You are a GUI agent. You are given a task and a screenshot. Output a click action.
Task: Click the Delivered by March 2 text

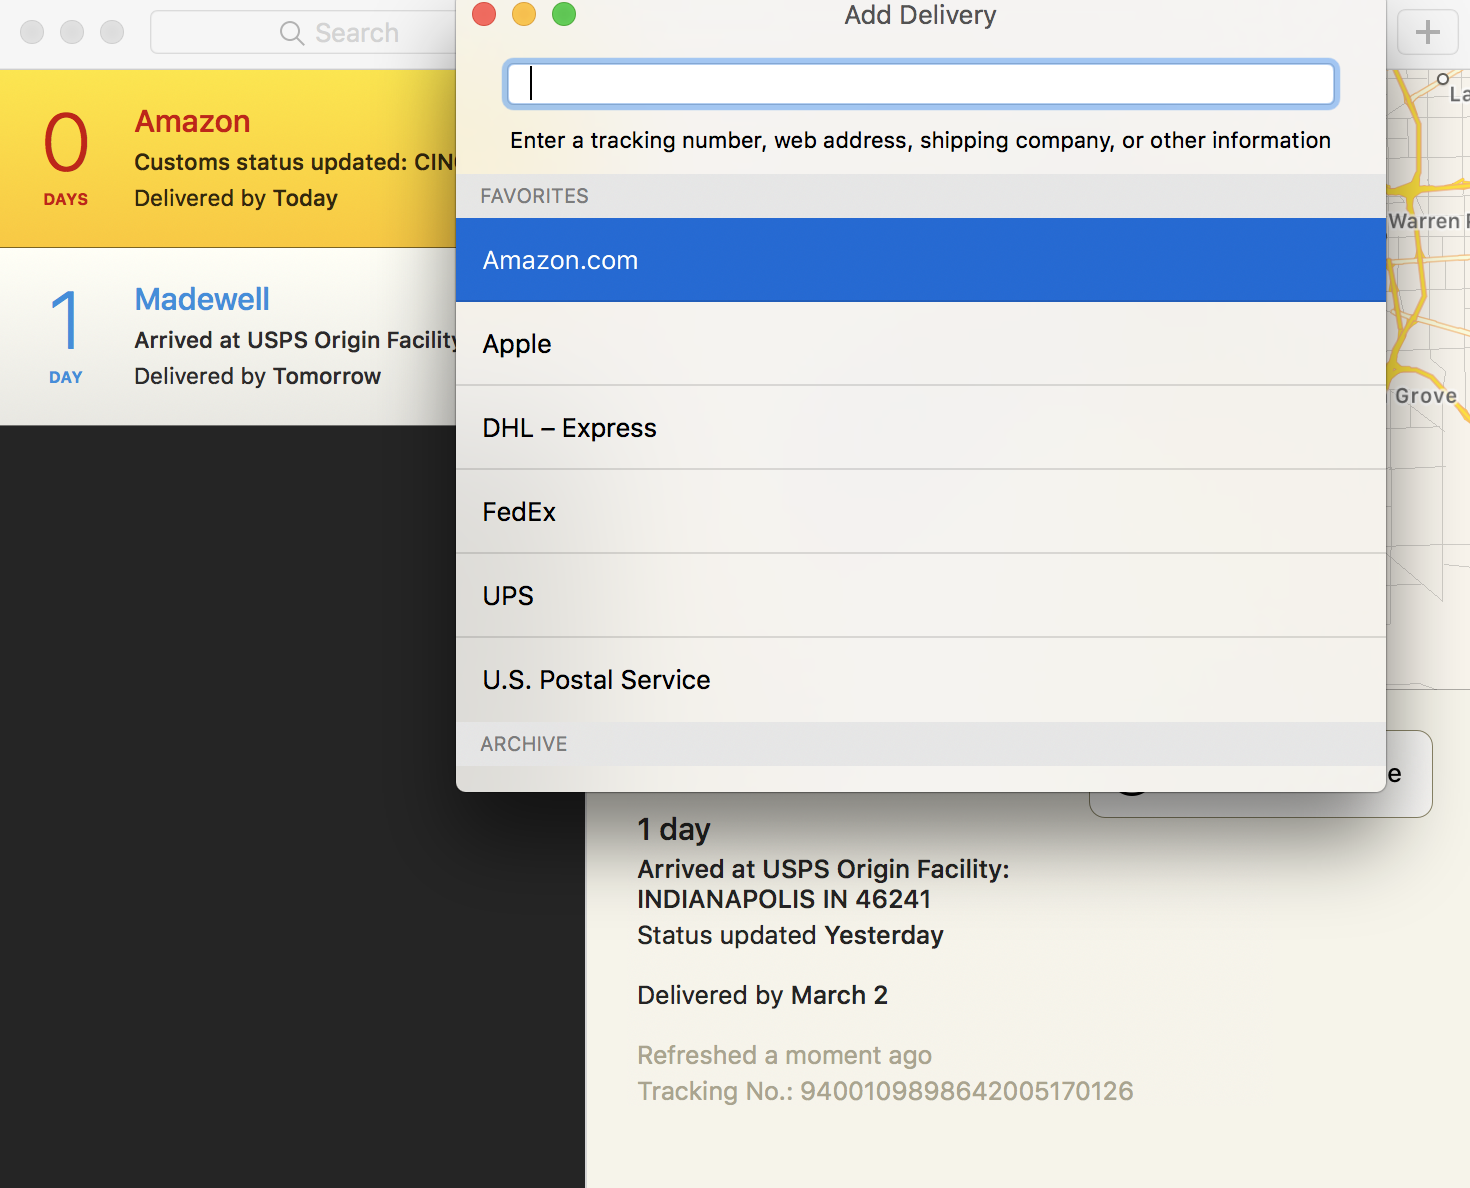click(x=762, y=995)
